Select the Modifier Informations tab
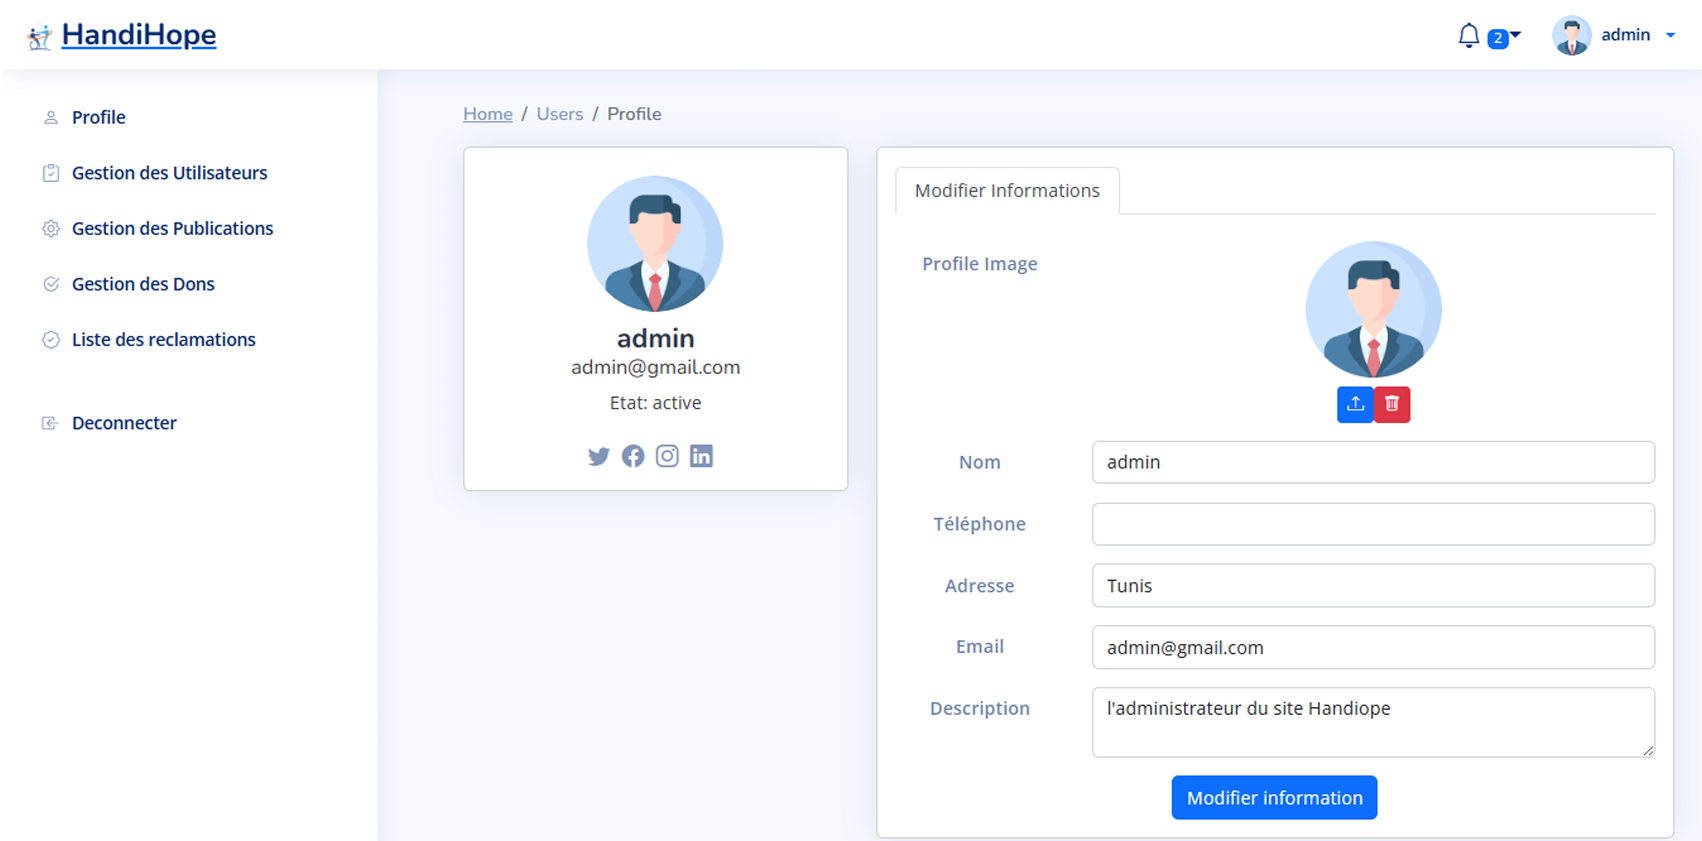Screen dimensions: 1702x841 coord(1007,191)
